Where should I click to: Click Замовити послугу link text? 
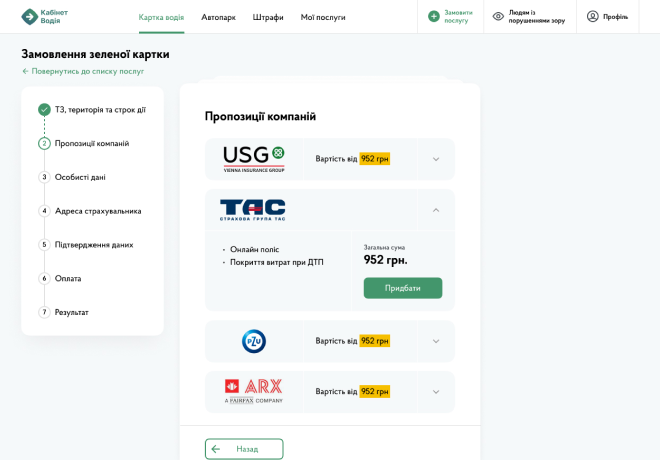(x=458, y=16)
